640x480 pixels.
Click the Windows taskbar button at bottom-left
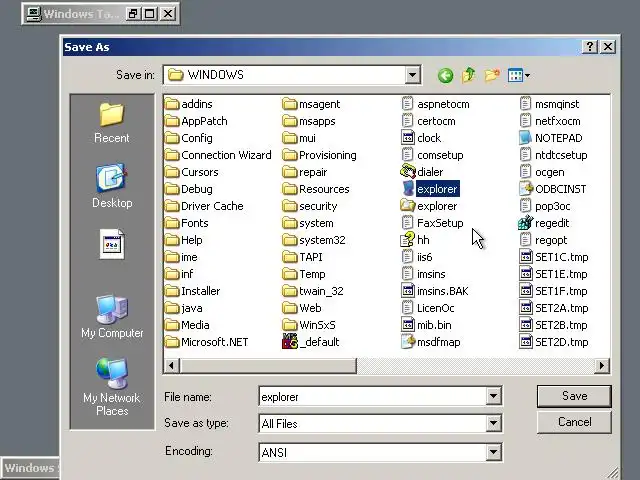30,468
